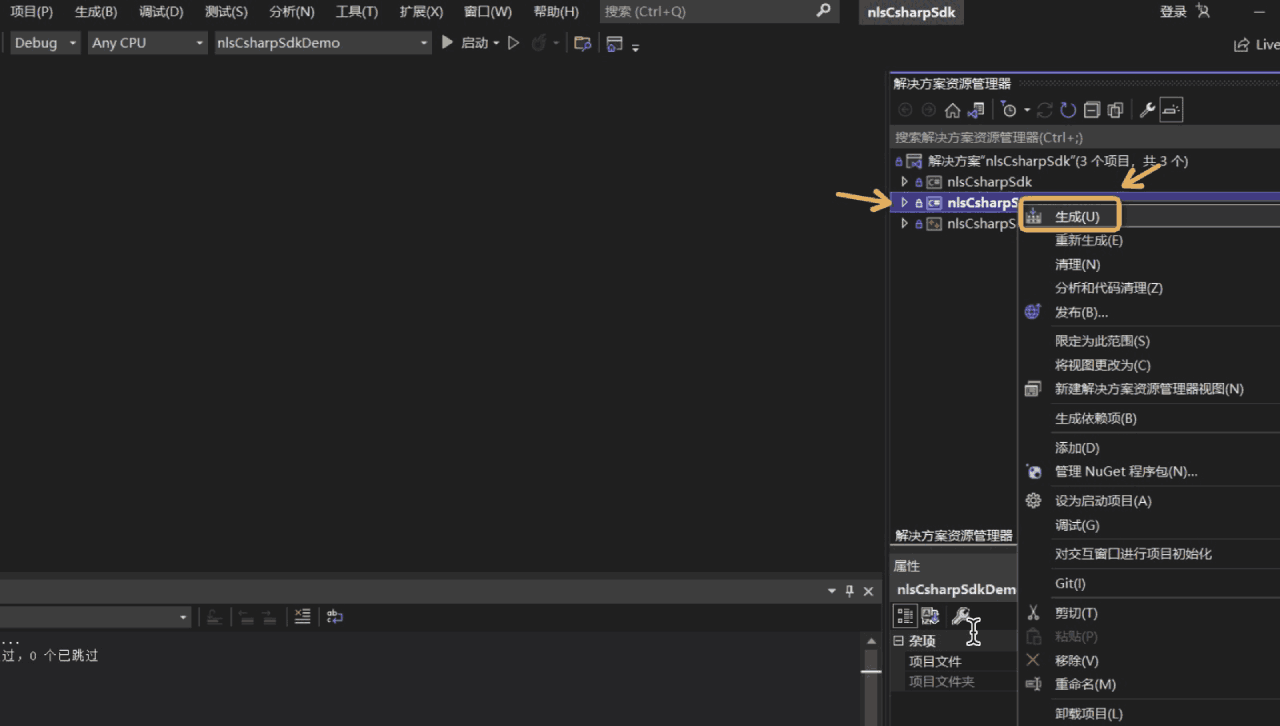The height and width of the screenshot is (726, 1280).
Task: Open 项目(P) menu
Action: 31,11
